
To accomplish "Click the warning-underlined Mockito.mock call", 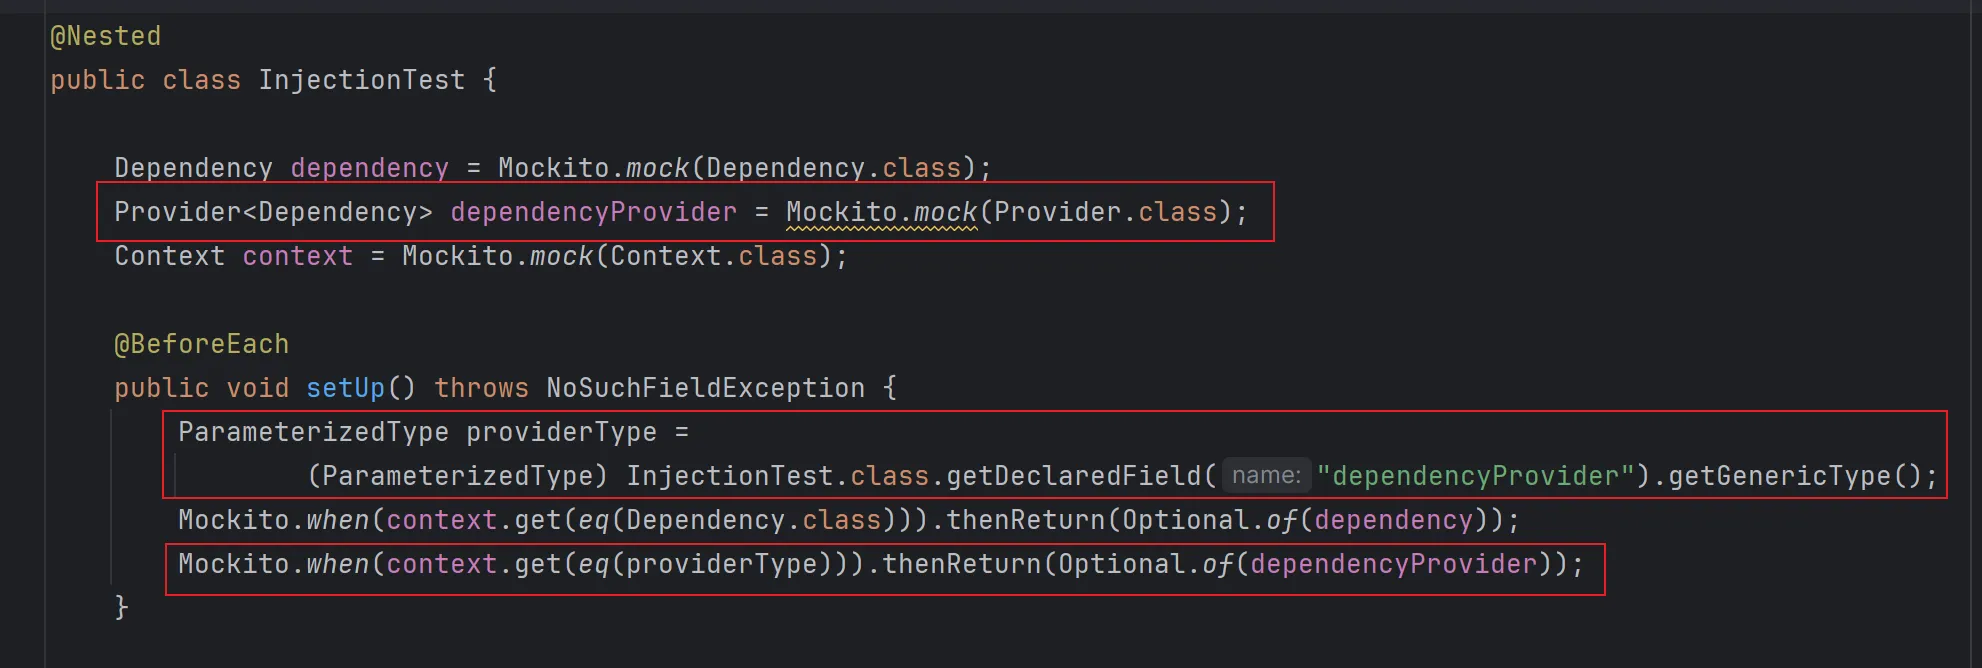I will point(881,212).
